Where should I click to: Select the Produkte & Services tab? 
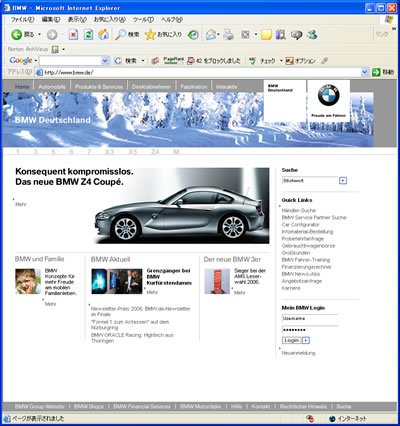99,87
